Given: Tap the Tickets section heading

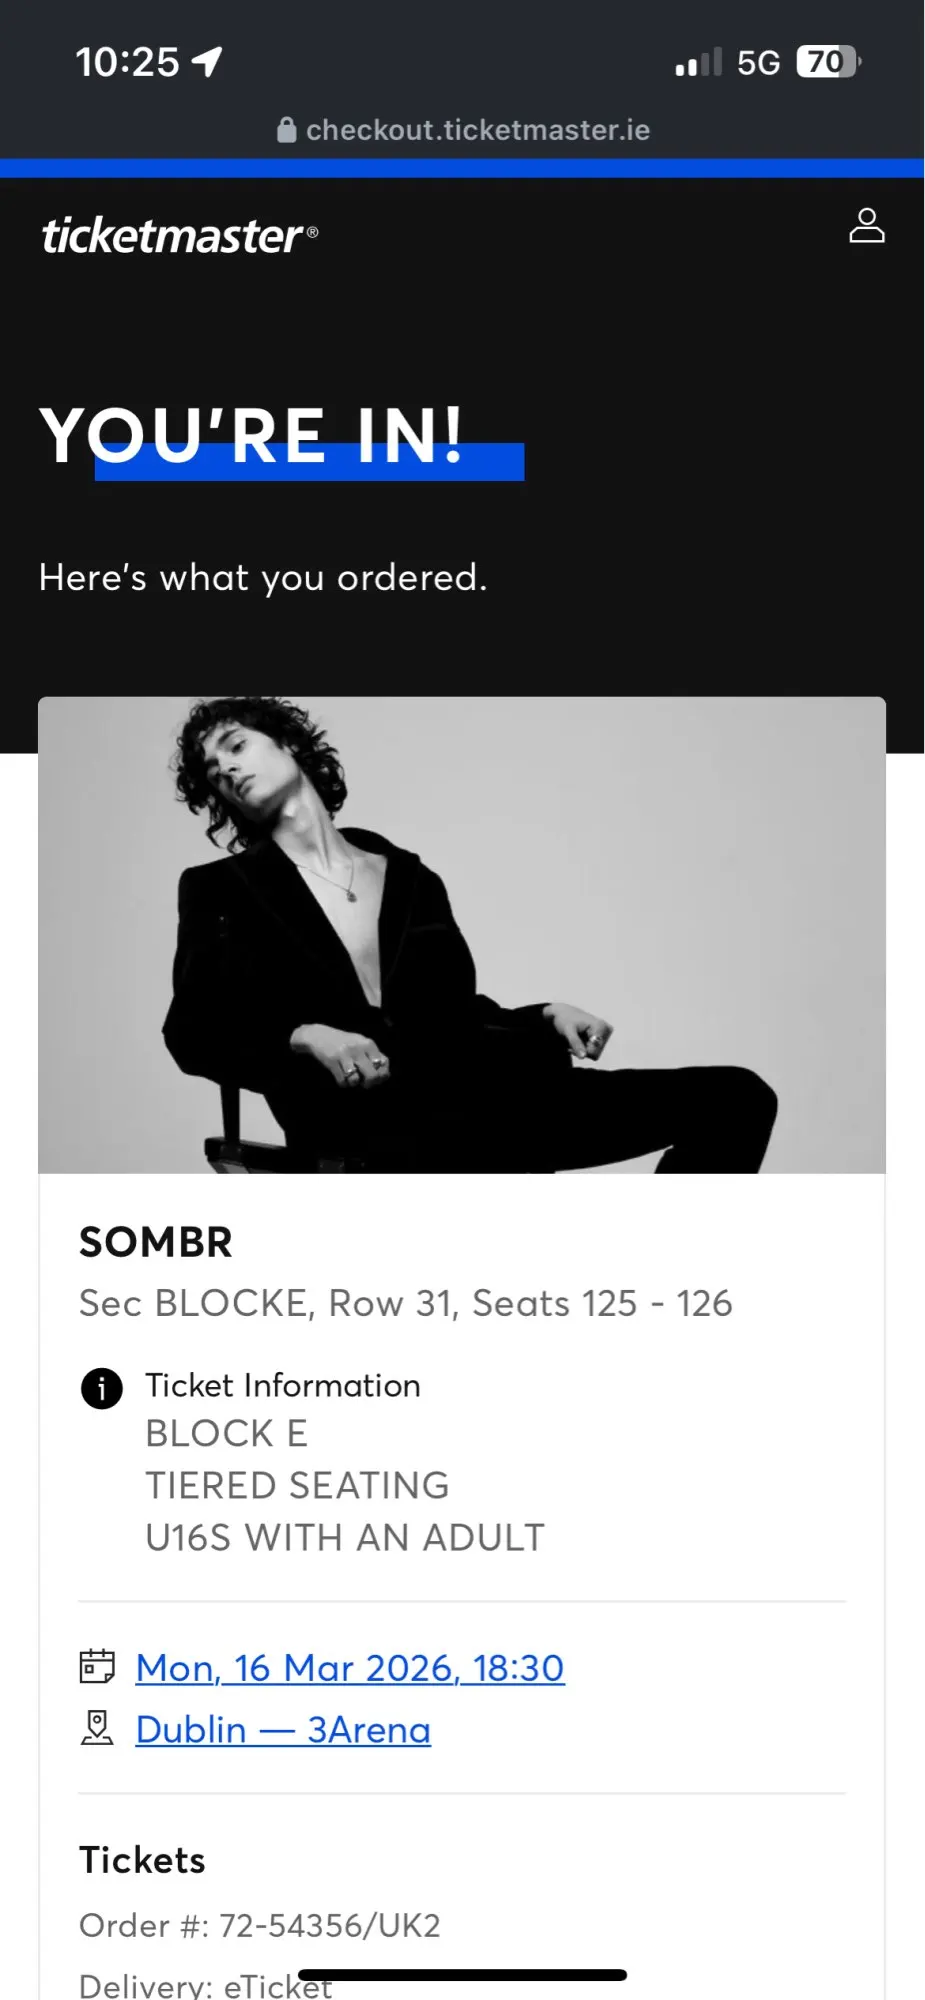Looking at the screenshot, I should (x=142, y=1860).
